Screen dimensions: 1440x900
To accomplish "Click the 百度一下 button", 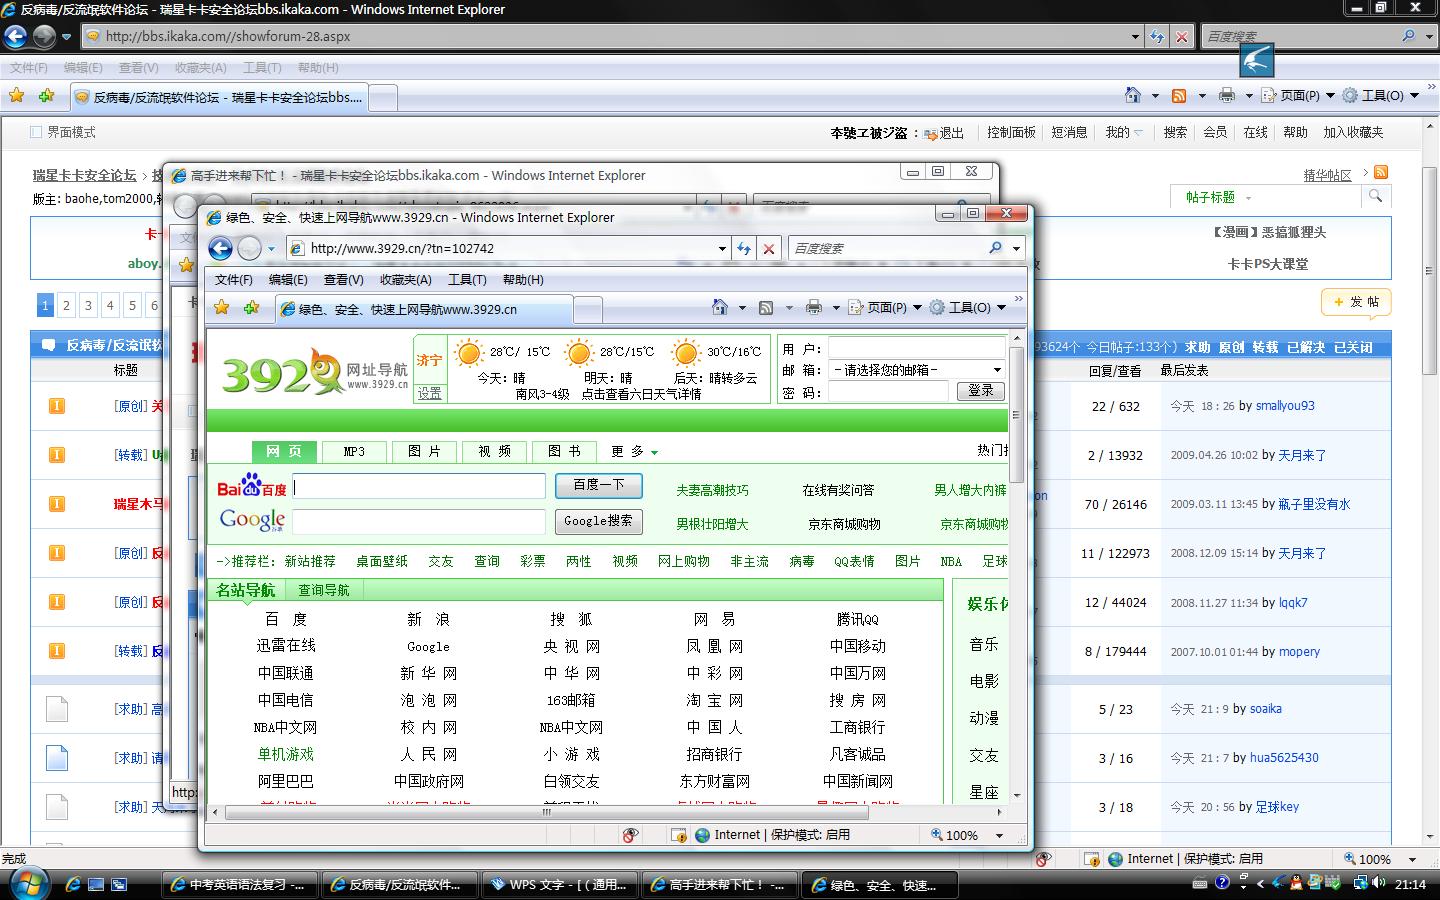I will pyautogui.click(x=598, y=486).
